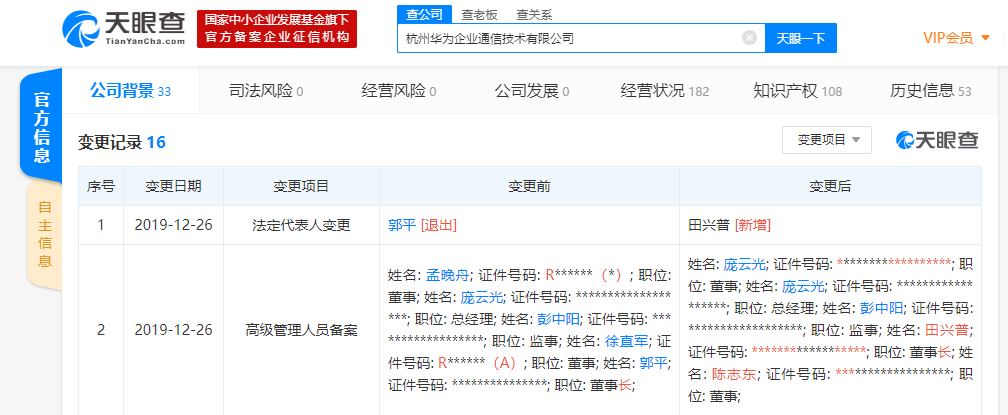The width and height of the screenshot is (1008, 415).
Task: Click 田兴普 name in row 2 变更后
Action: click(949, 330)
